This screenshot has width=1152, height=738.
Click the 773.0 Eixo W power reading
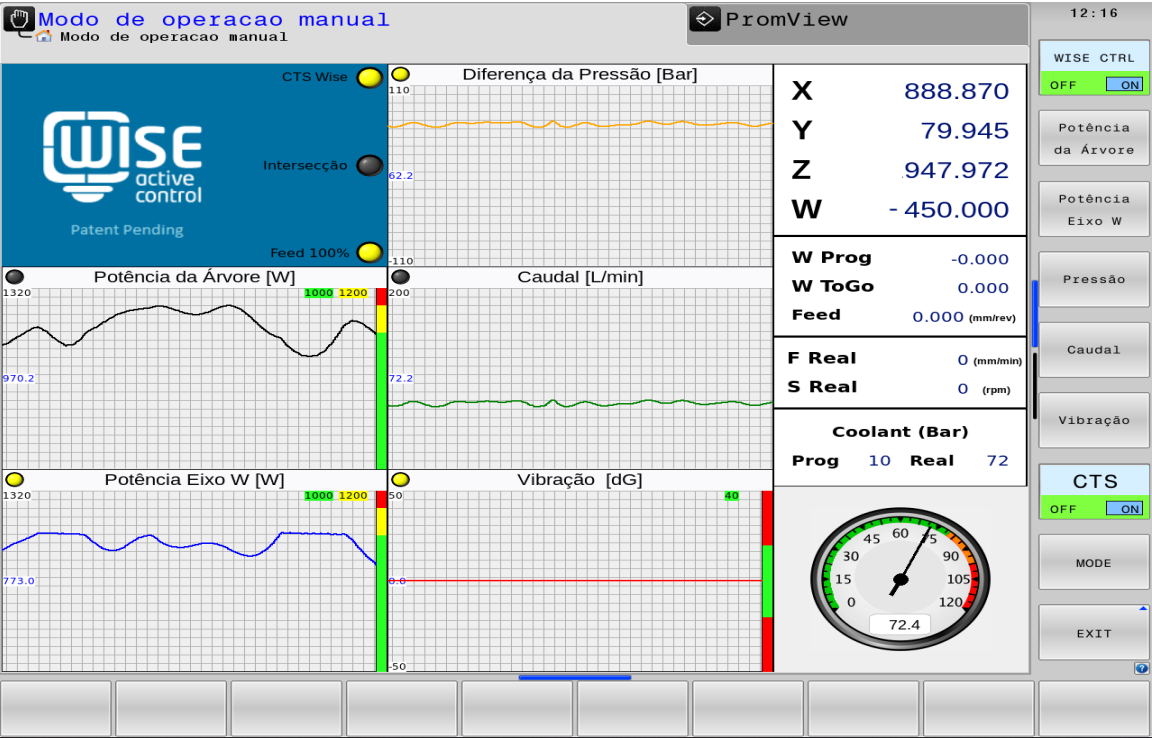pyautogui.click(x=18, y=581)
